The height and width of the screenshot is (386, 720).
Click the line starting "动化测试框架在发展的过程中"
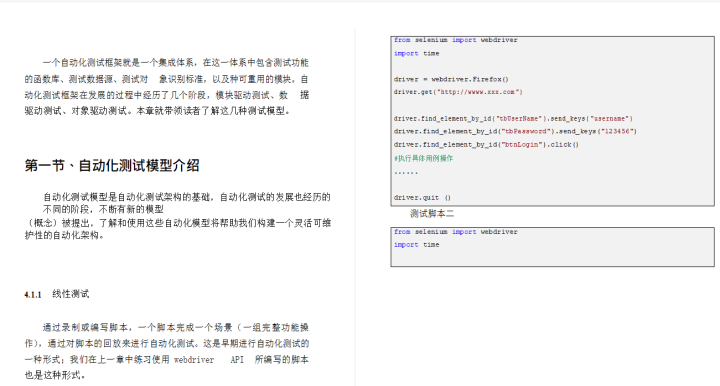[x=166, y=95]
